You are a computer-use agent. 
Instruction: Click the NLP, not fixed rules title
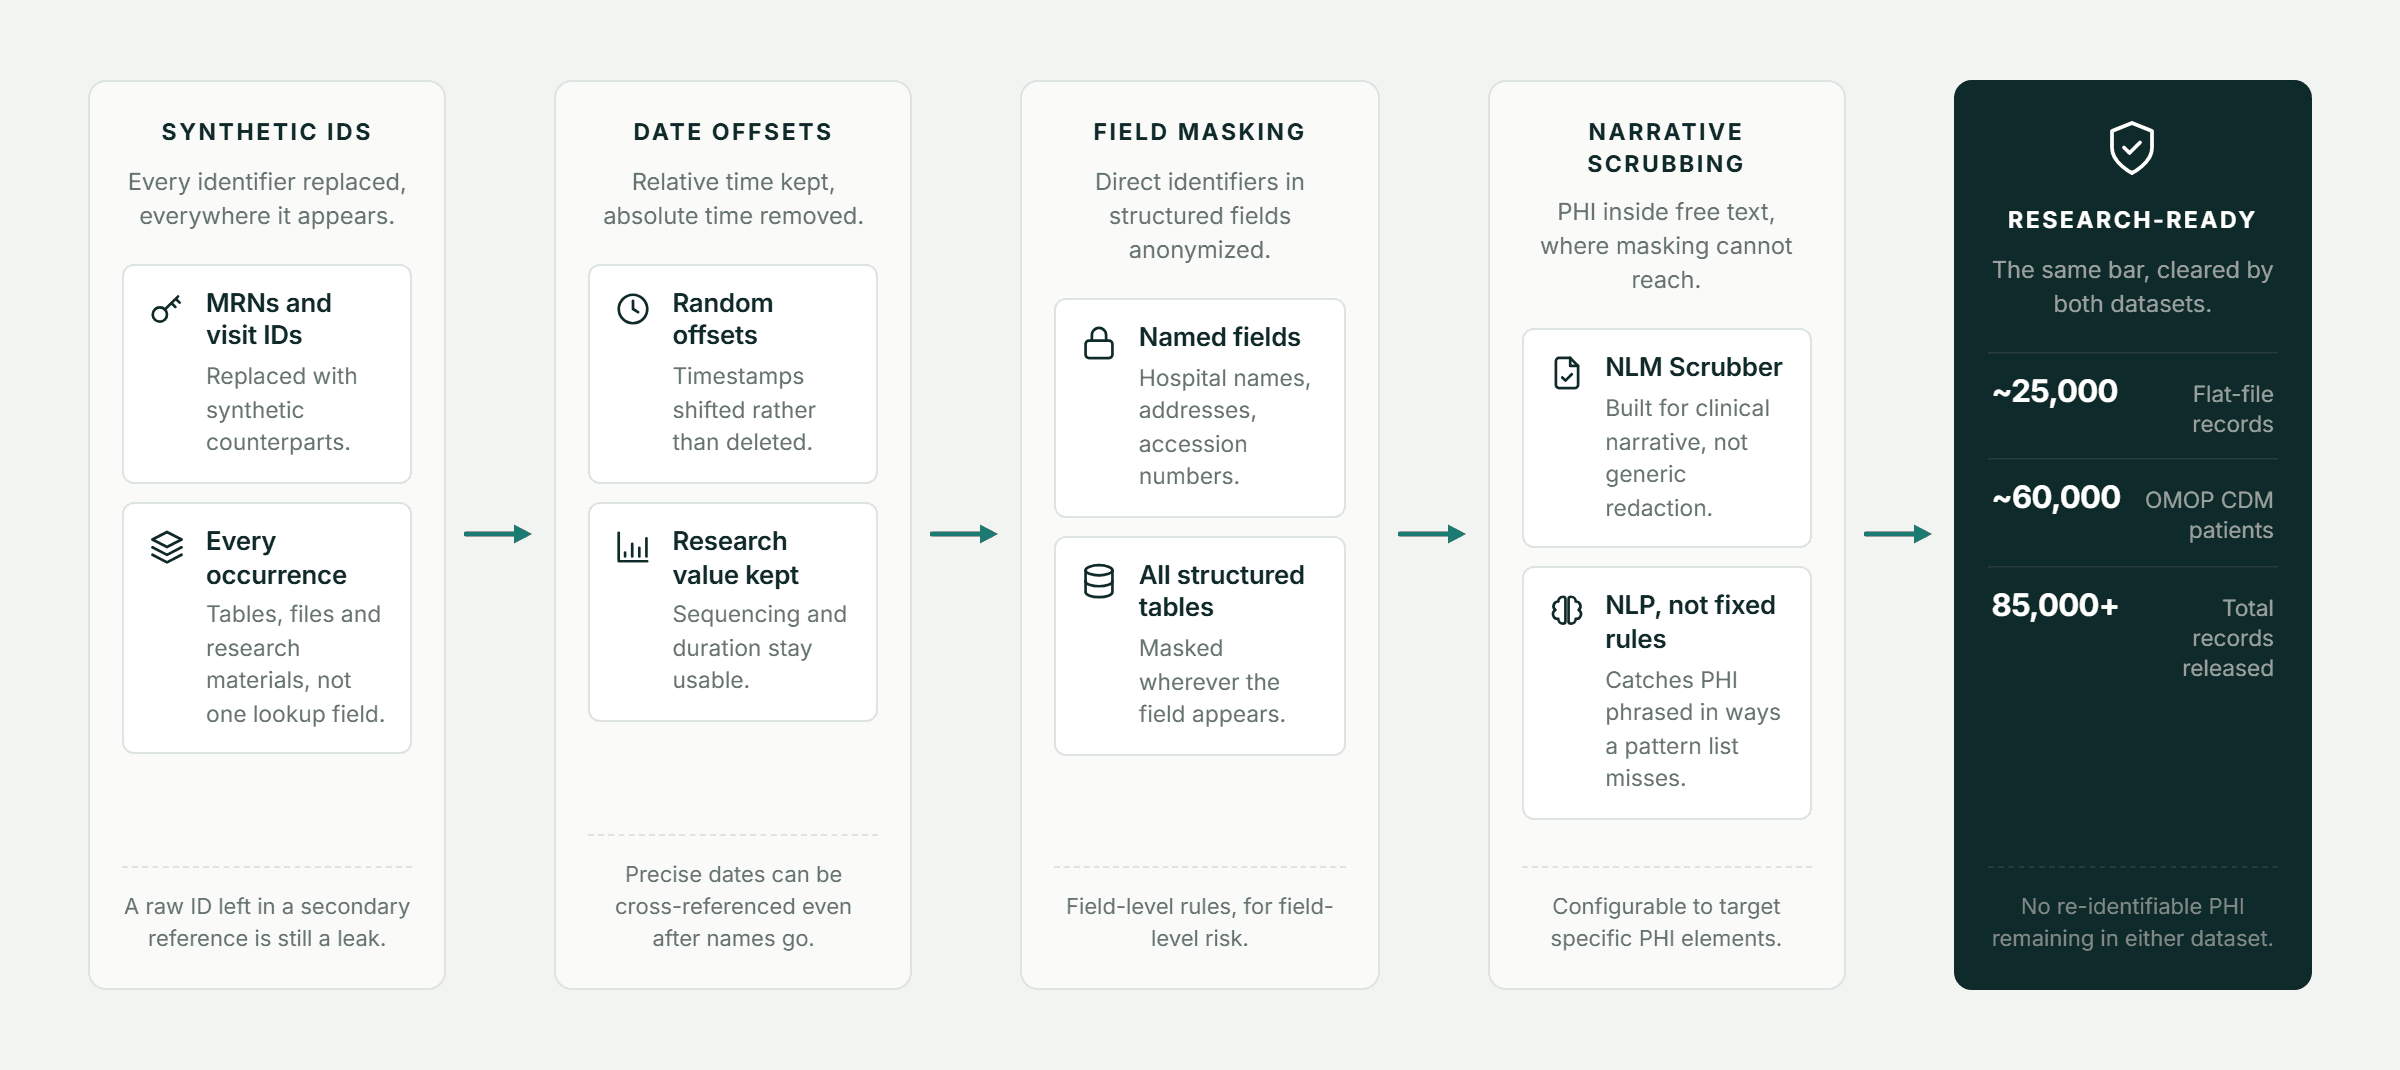click(1690, 622)
